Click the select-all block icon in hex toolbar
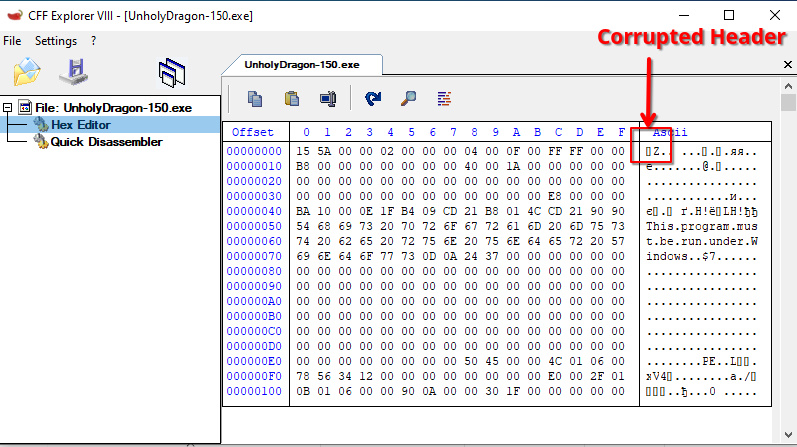Viewport: 797px width, 447px height. pos(327,98)
